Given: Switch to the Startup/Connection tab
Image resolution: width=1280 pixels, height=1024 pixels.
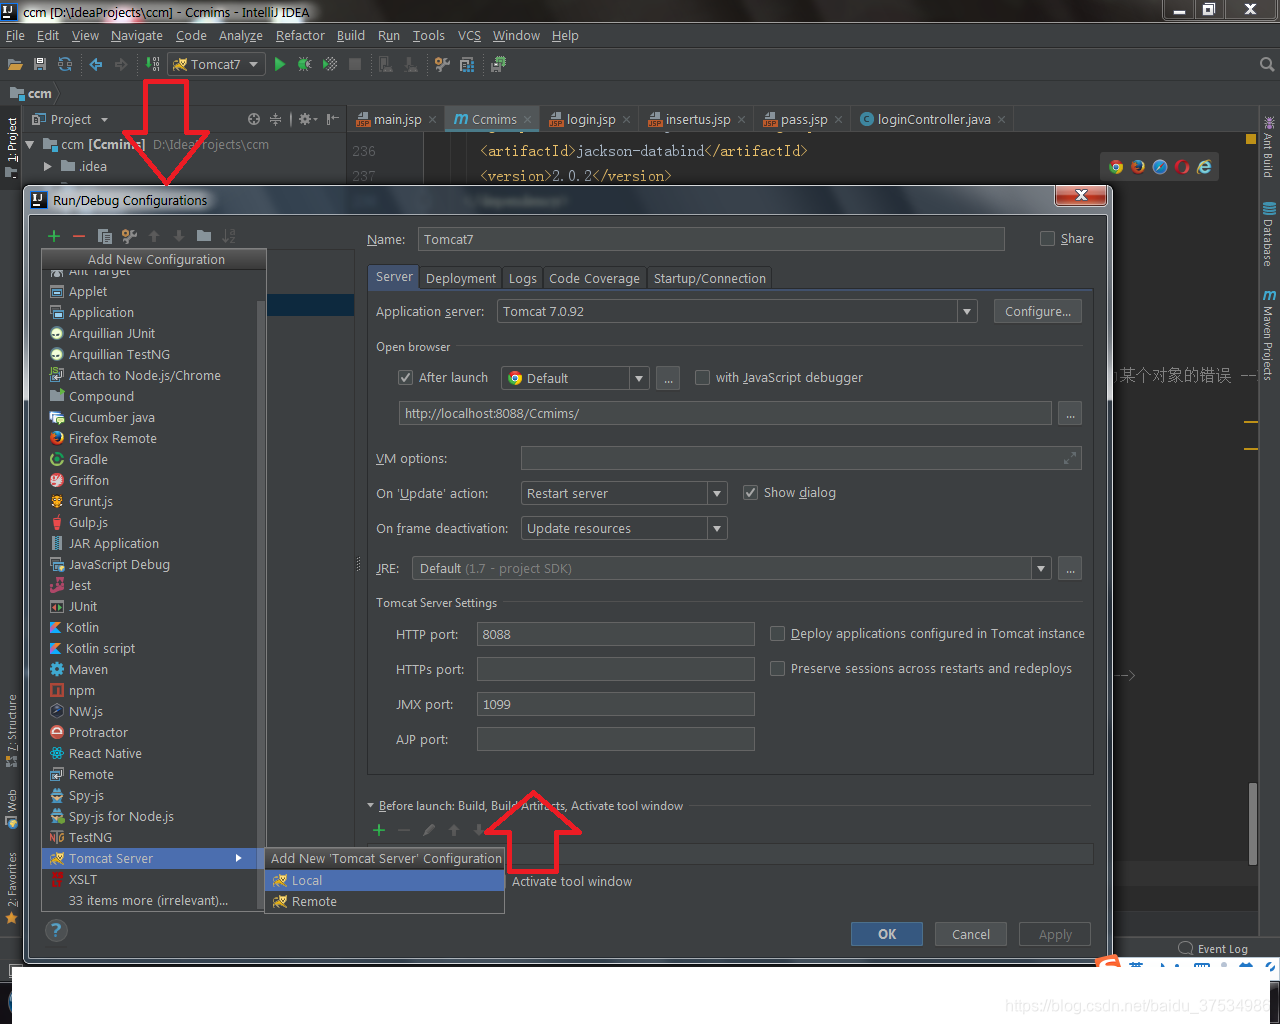Looking at the screenshot, I should click(x=710, y=278).
